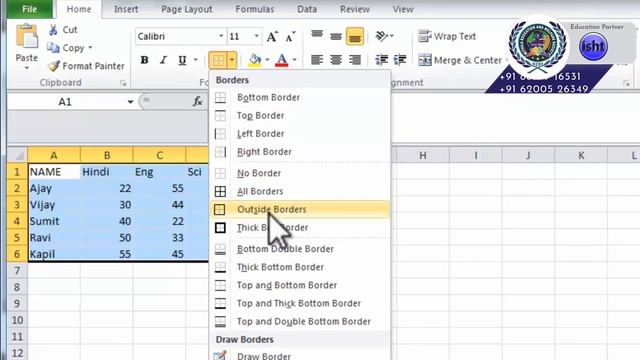Click Align Text Right icon

(355, 60)
